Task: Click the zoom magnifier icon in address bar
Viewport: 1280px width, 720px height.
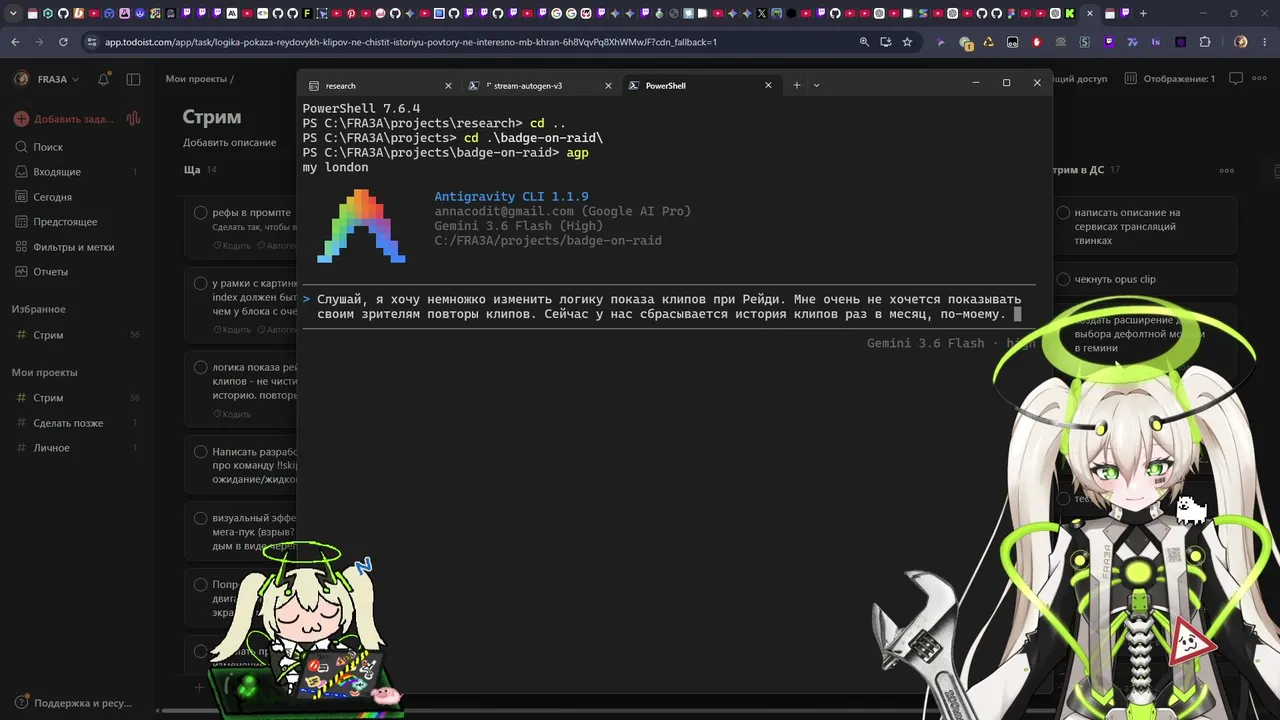Action: click(864, 42)
